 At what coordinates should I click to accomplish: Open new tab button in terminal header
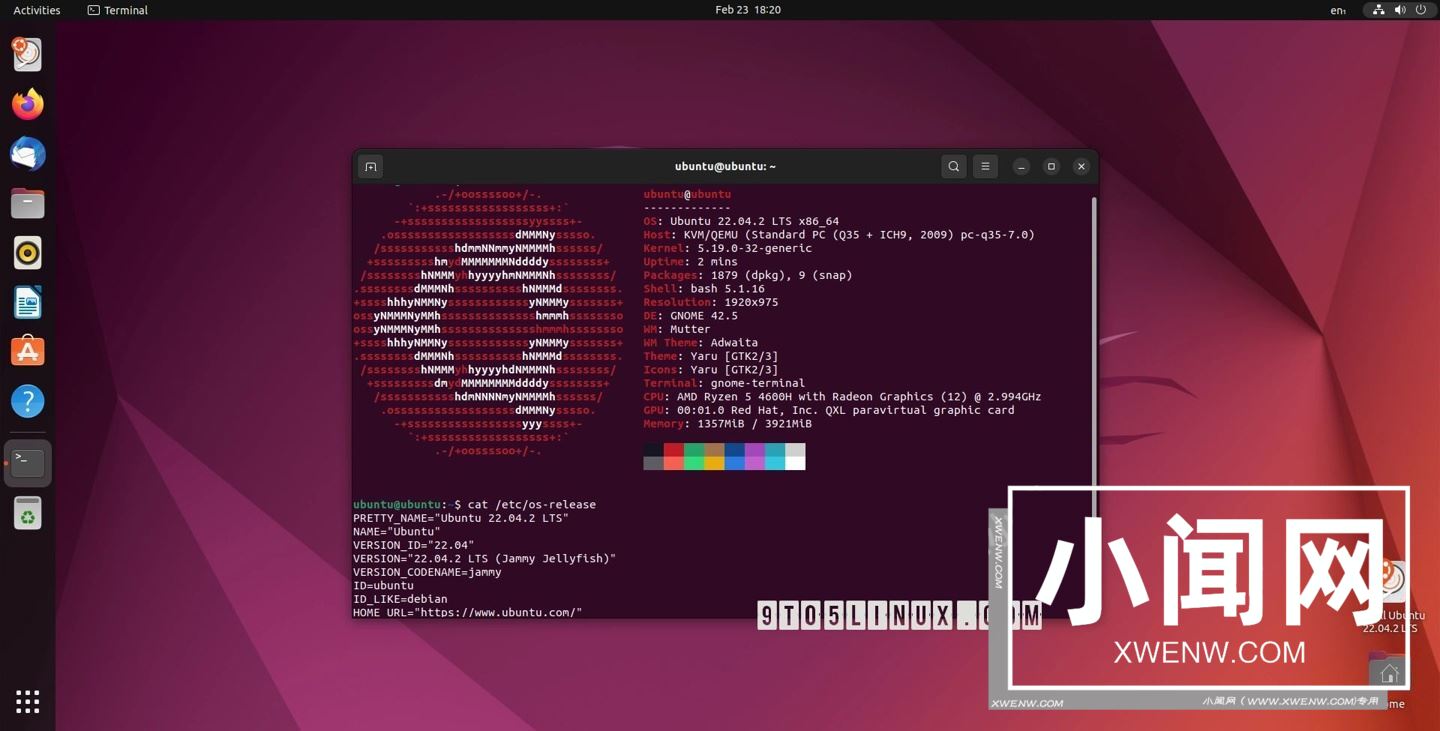[371, 167]
